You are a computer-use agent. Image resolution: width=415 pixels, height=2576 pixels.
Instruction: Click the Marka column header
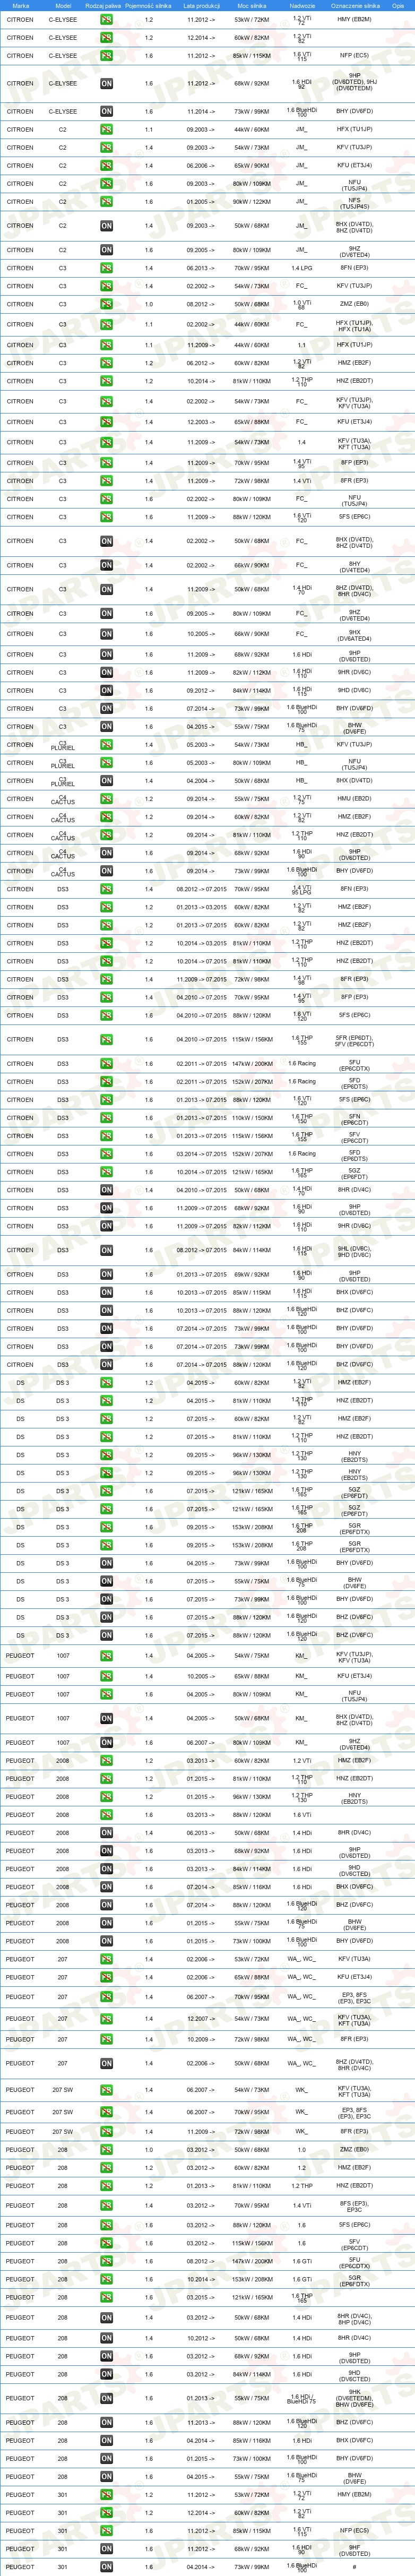pos(20,5)
